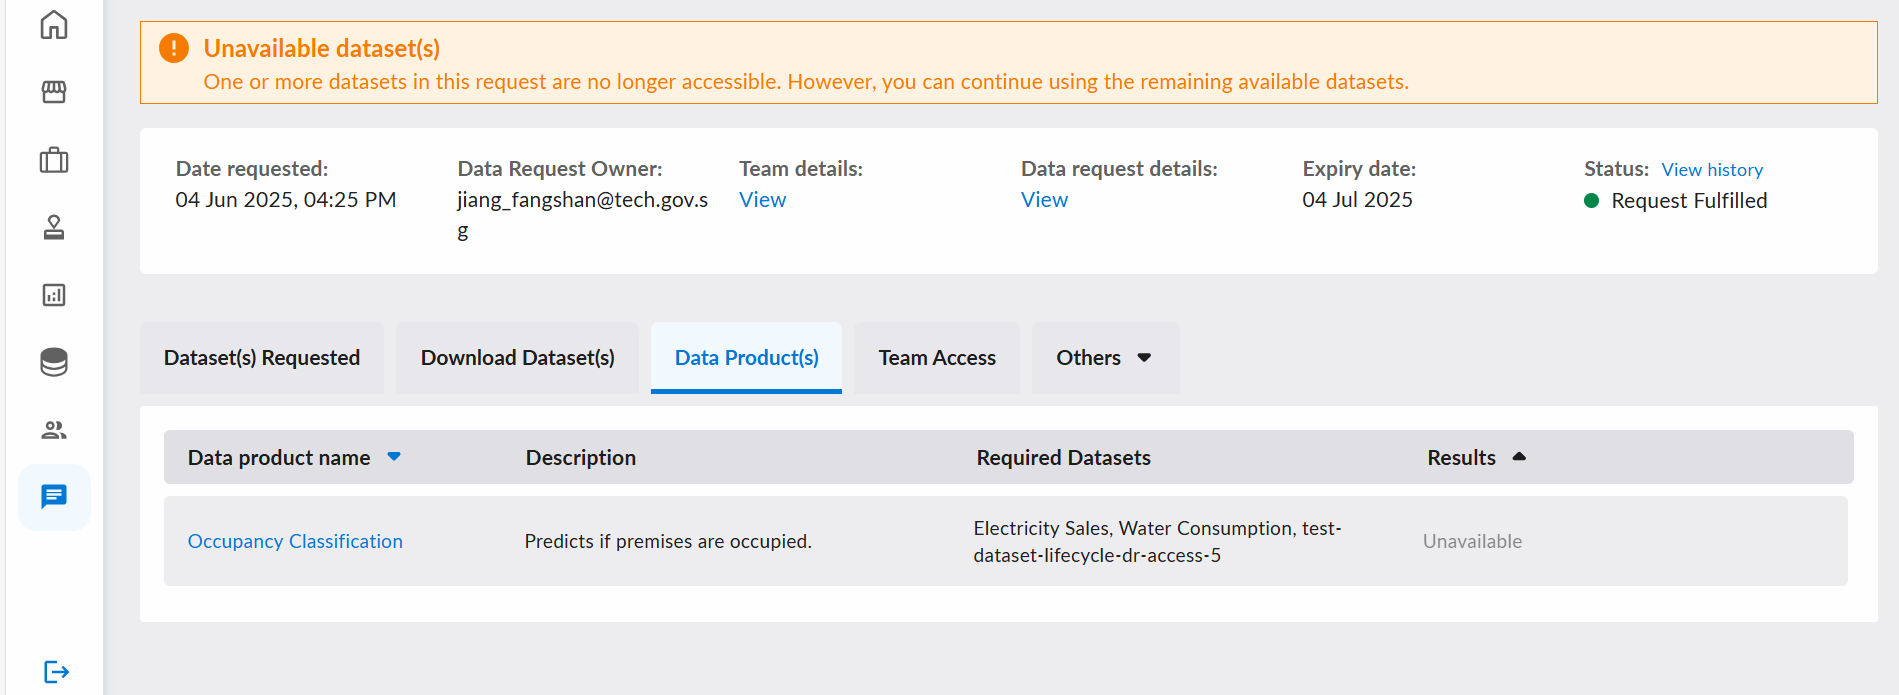This screenshot has height=695, width=1899.
Task: Click the Required Datasets column header
Action: click(1064, 458)
